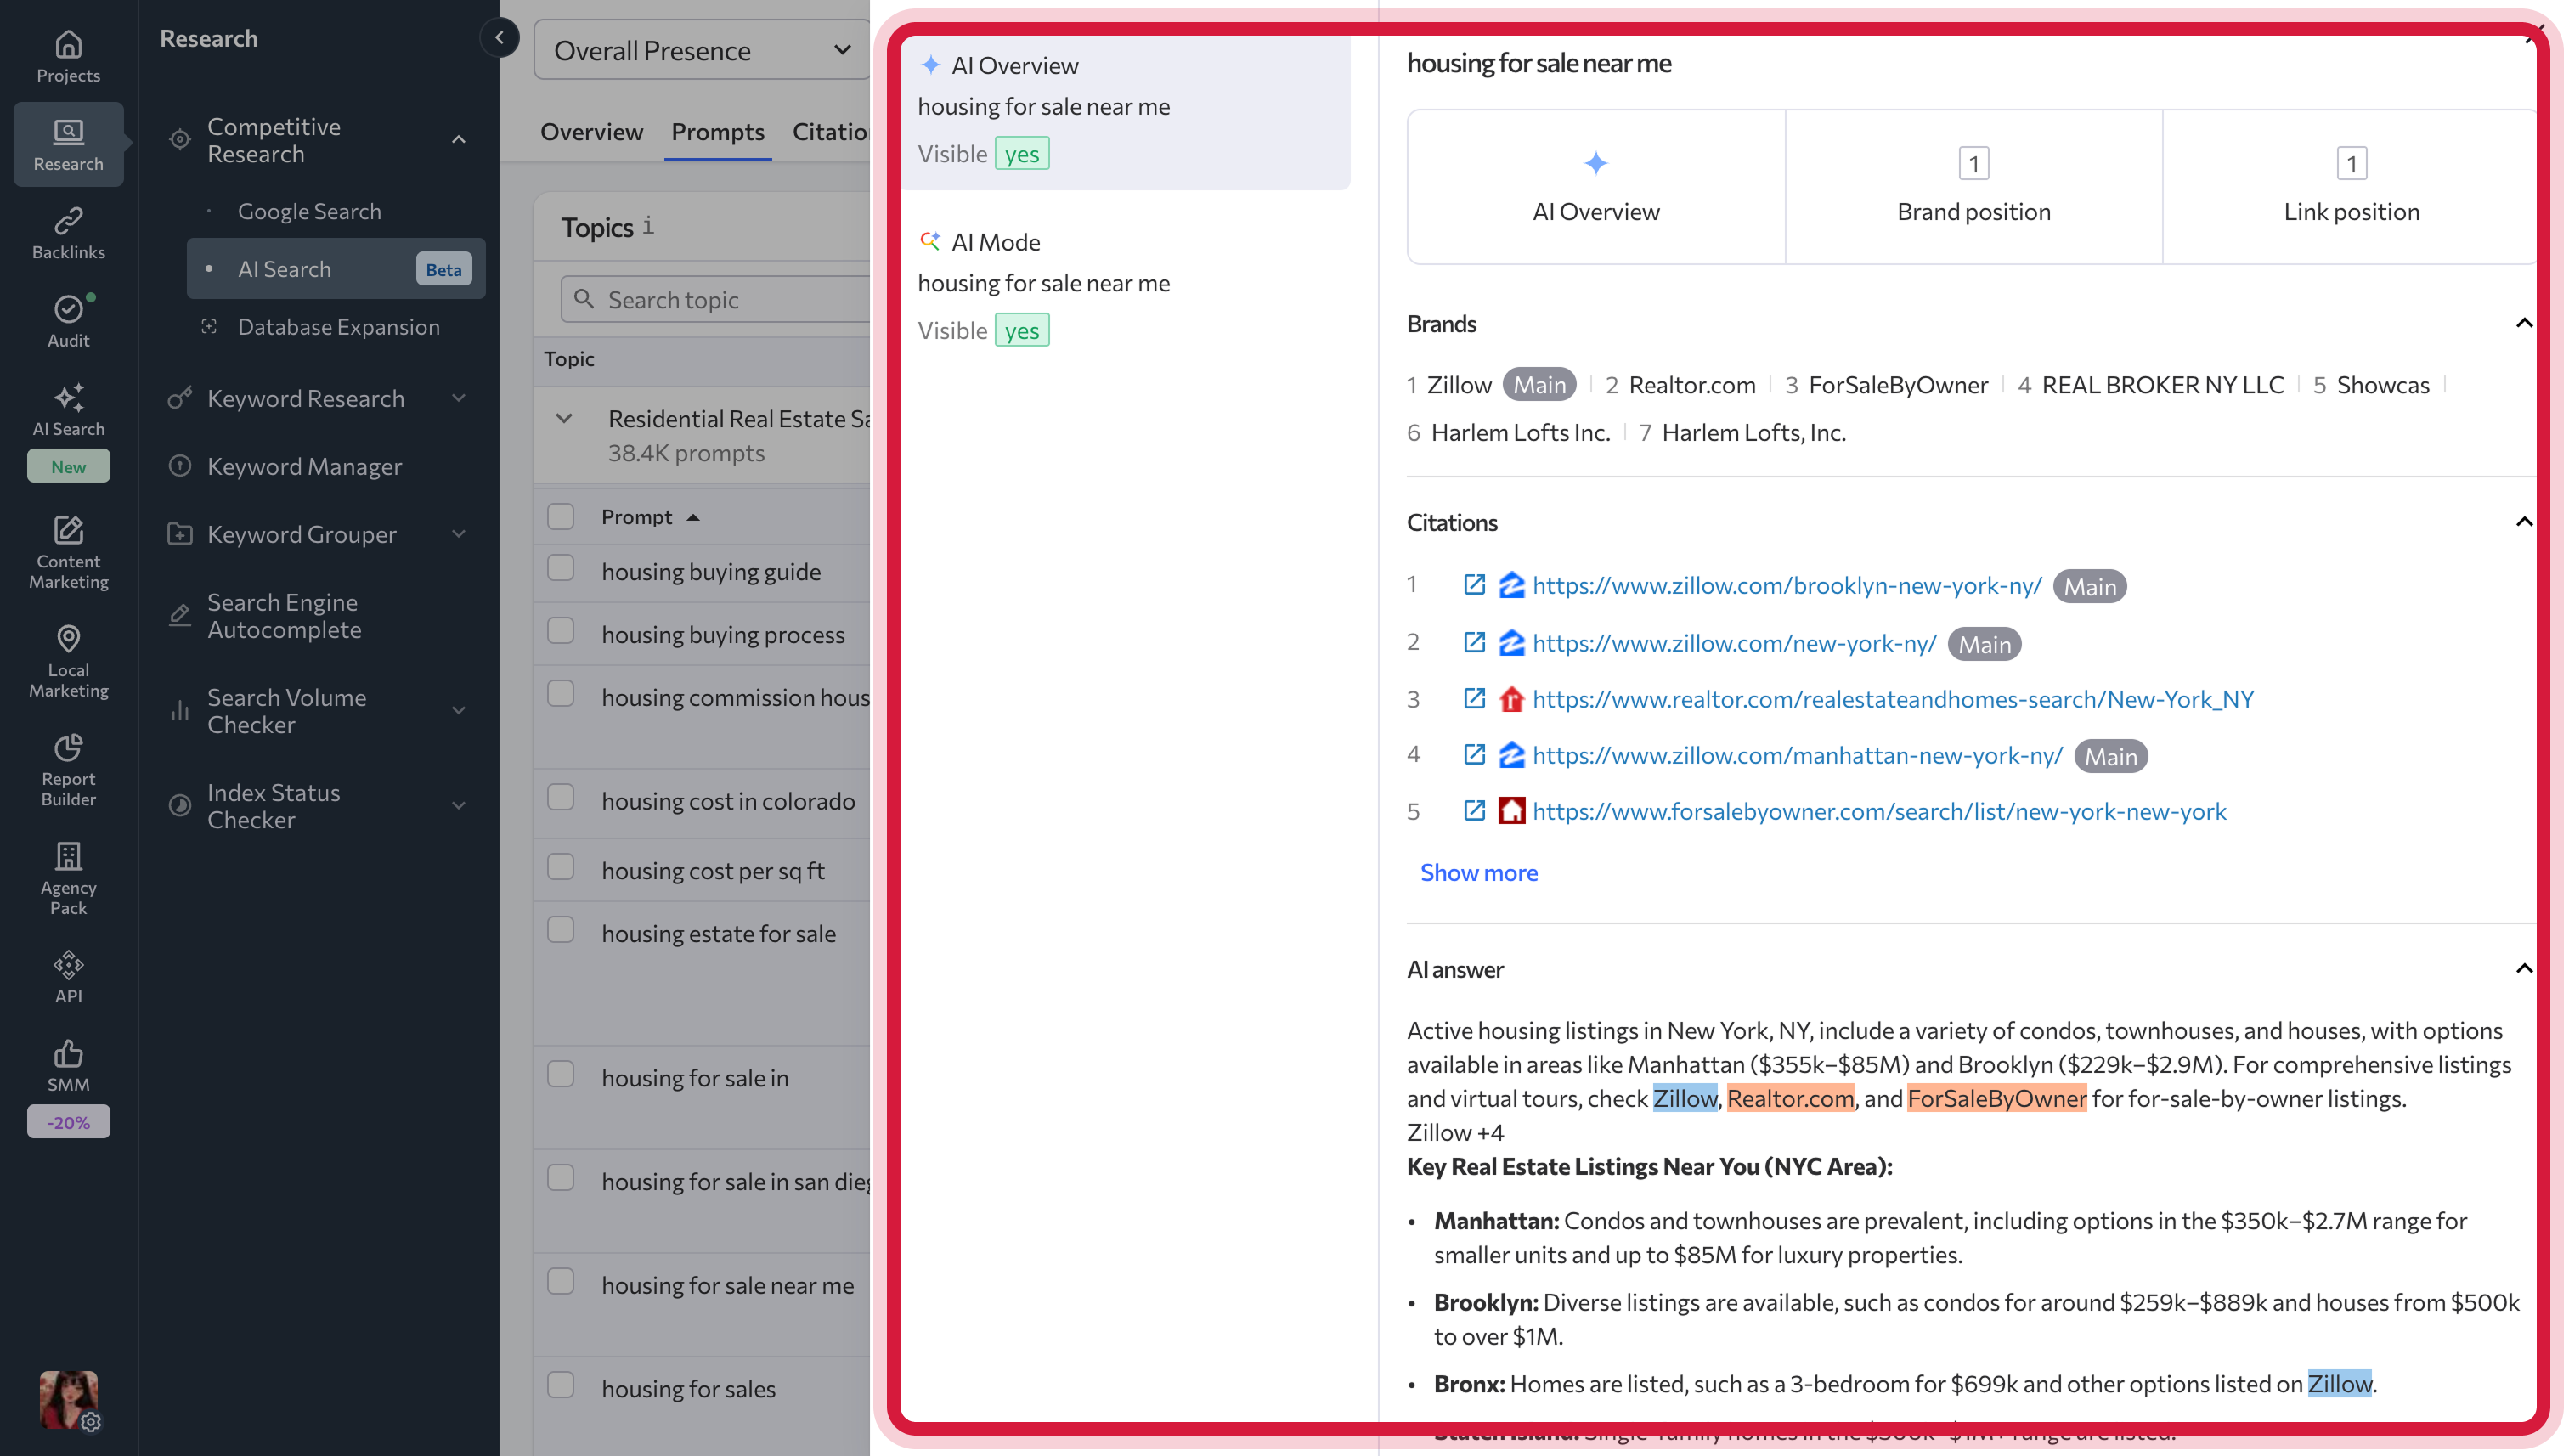The image size is (2569, 1456).
Task: Click the Search Engine Autocomplete pencil icon
Action: point(180,615)
